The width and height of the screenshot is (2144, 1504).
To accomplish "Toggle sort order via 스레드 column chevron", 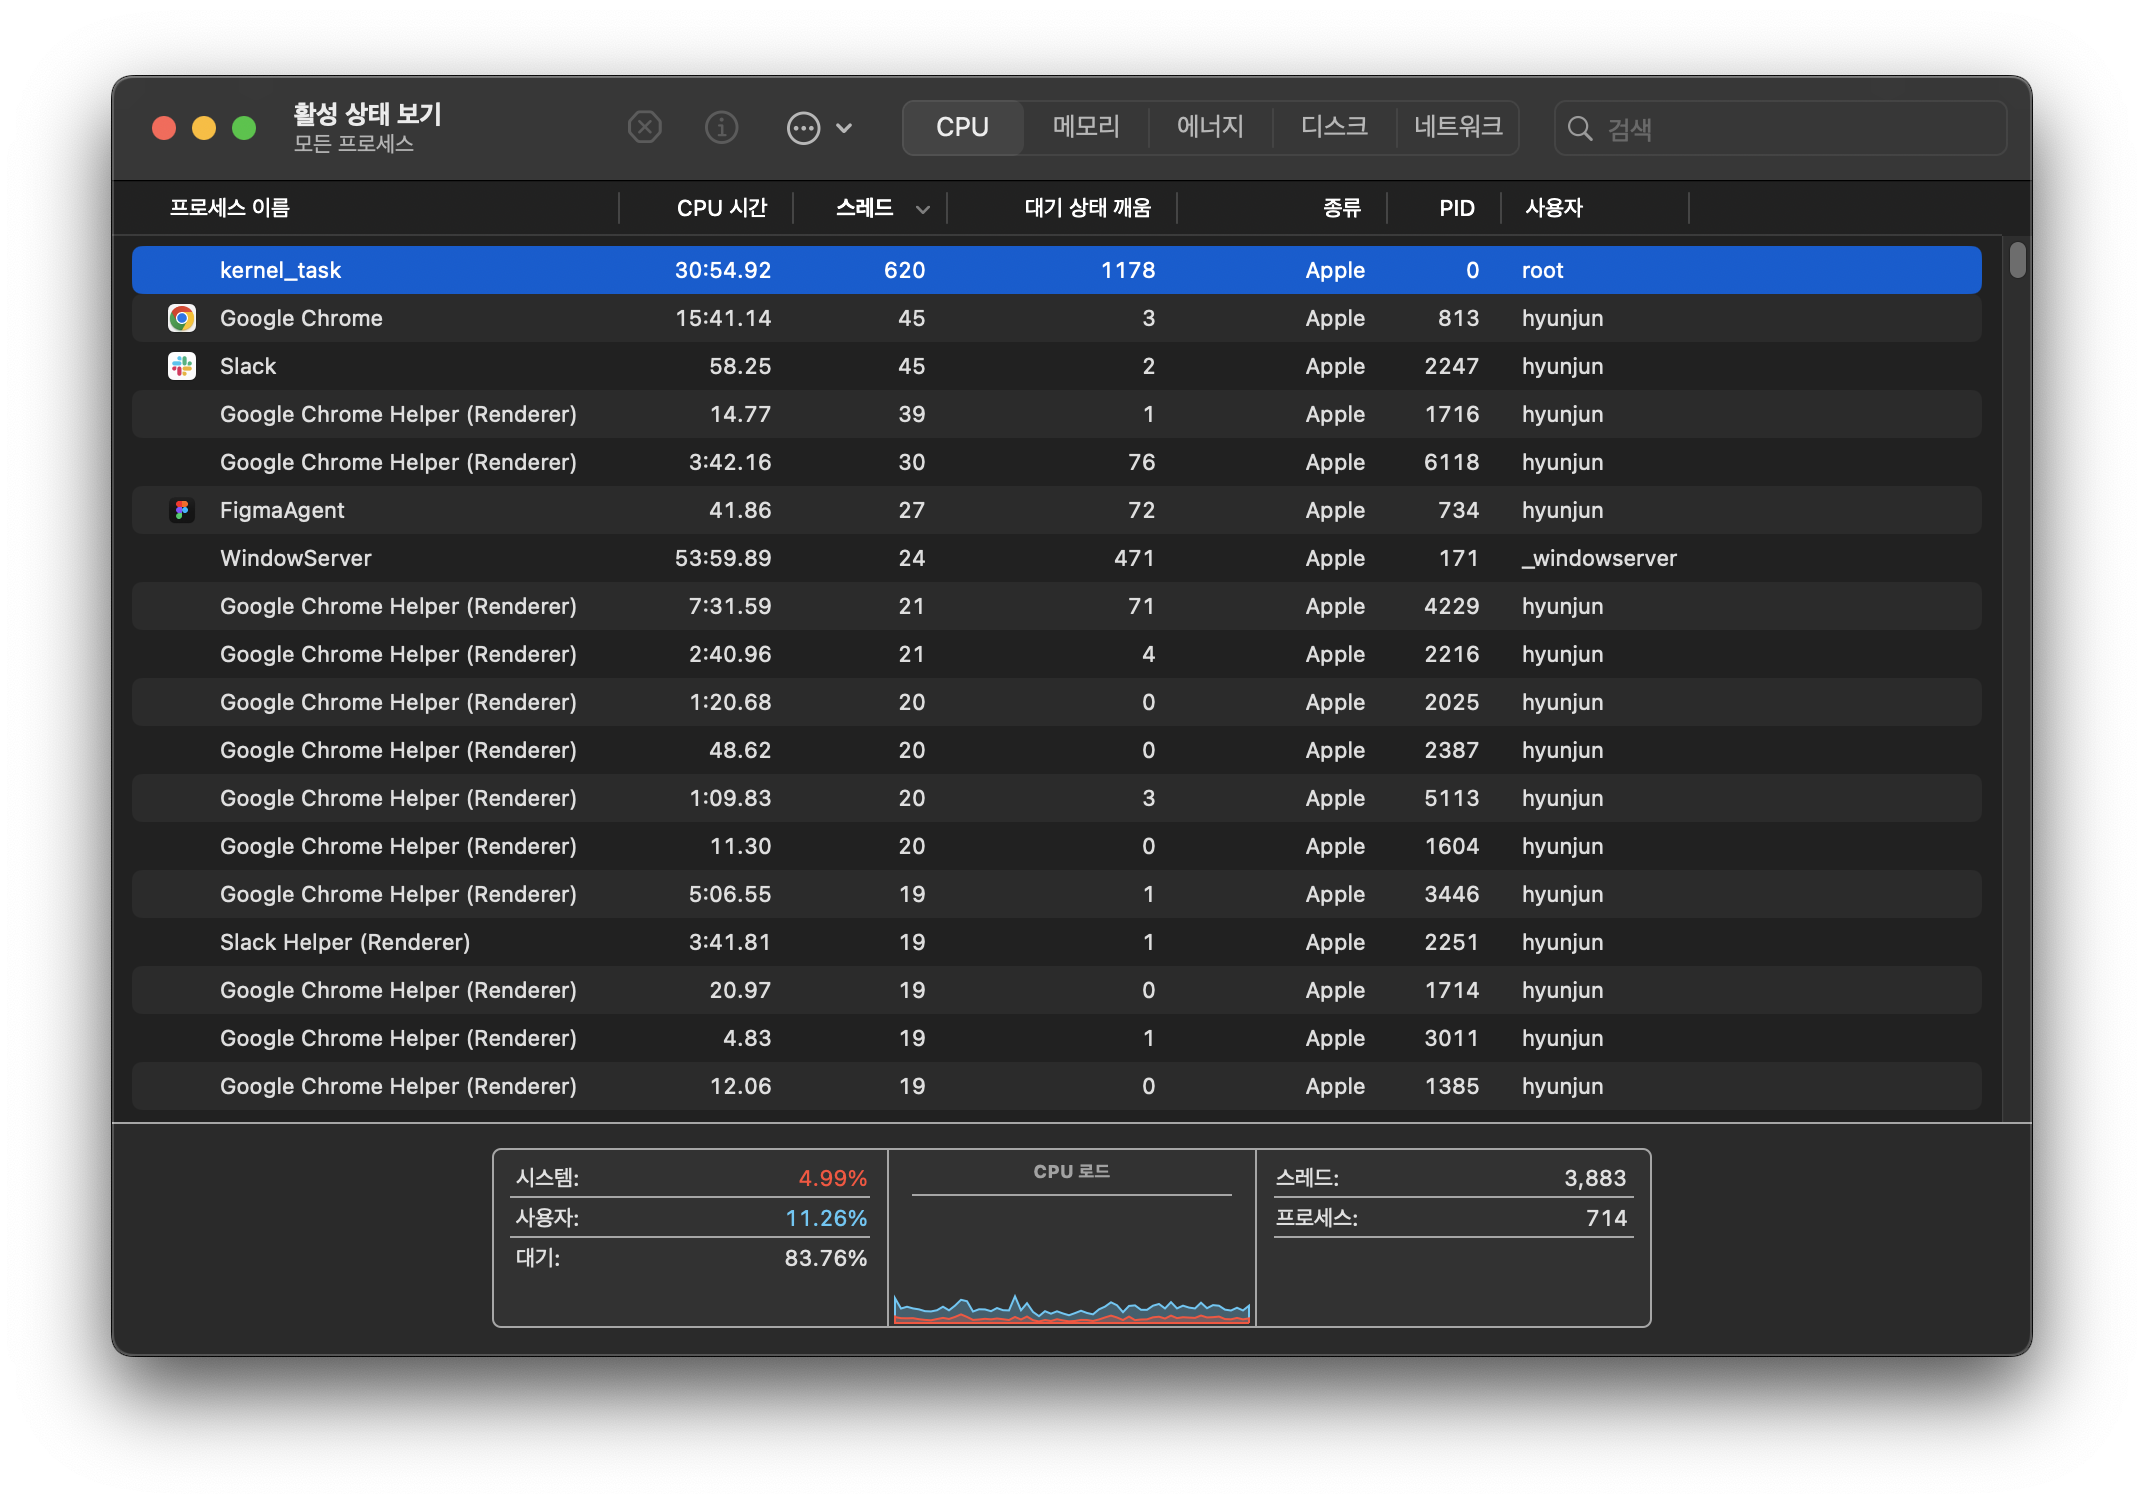I will click(922, 209).
